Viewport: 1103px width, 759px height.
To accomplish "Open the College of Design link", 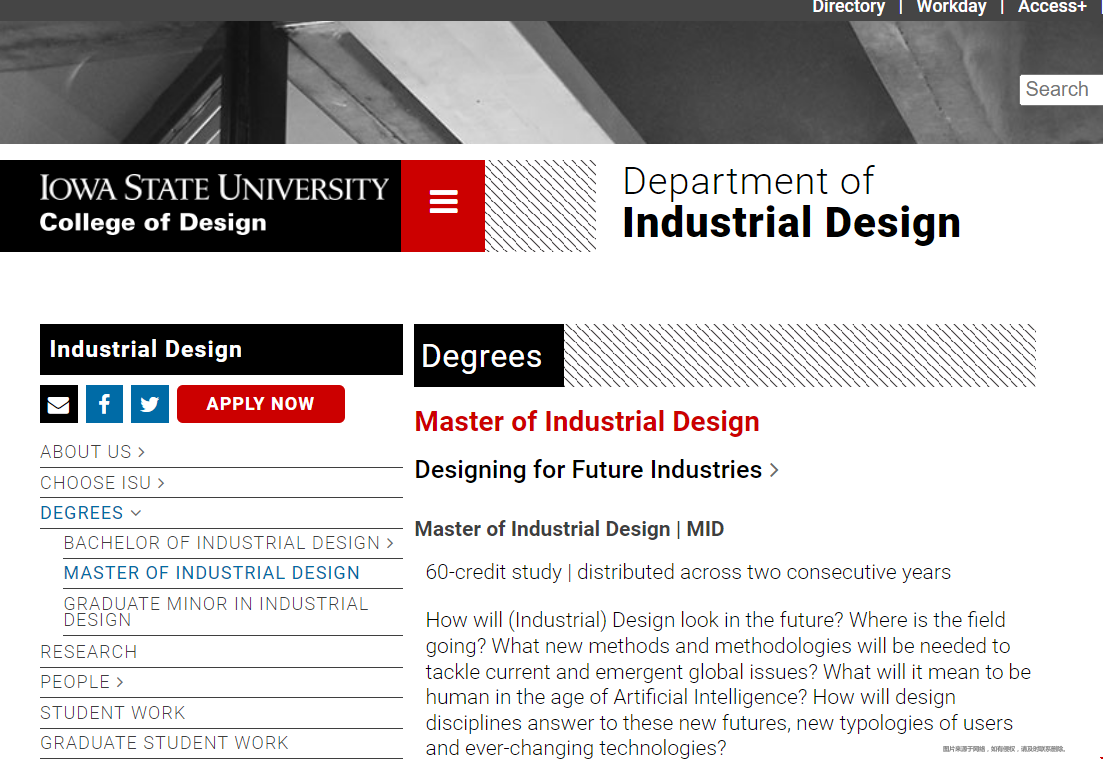I will pyautogui.click(x=153, y=222).
